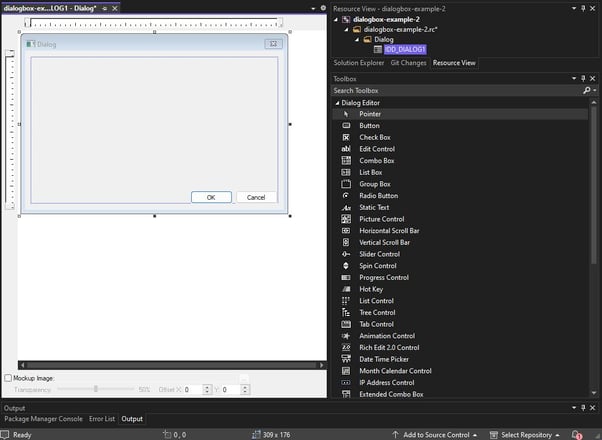Open the Error List tab
Screen dimensions: 602x440
pyautogui.click(x=102, y=419)
